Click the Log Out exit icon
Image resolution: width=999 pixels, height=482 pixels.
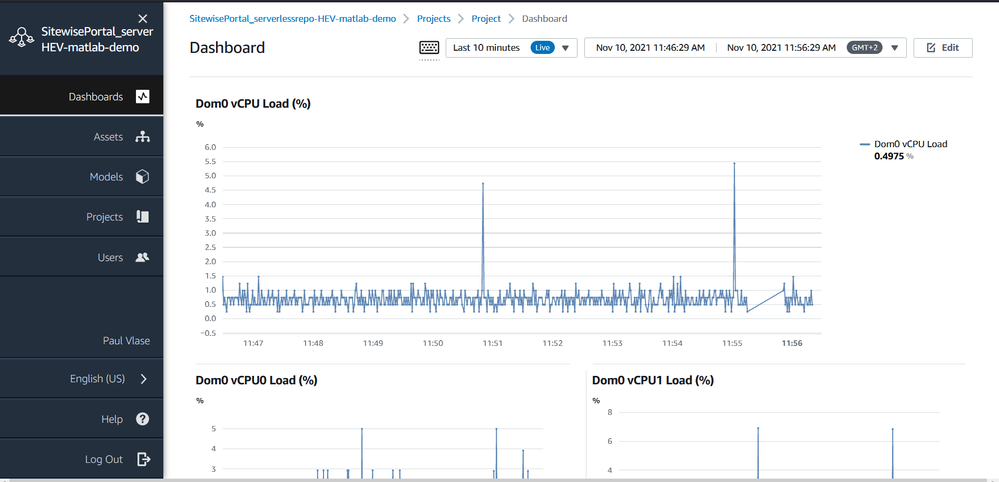143,459
